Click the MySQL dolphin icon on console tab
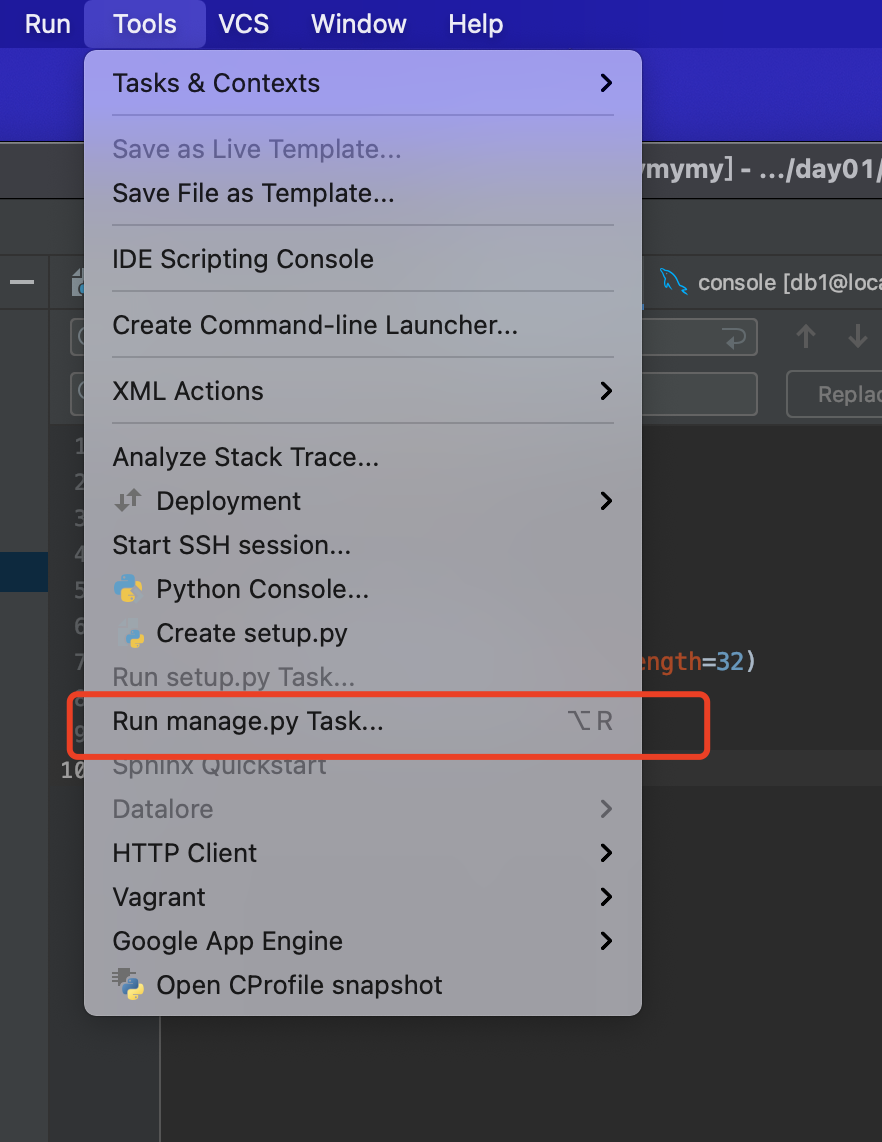Screen dimensions: 882x1142 [674, 283]
